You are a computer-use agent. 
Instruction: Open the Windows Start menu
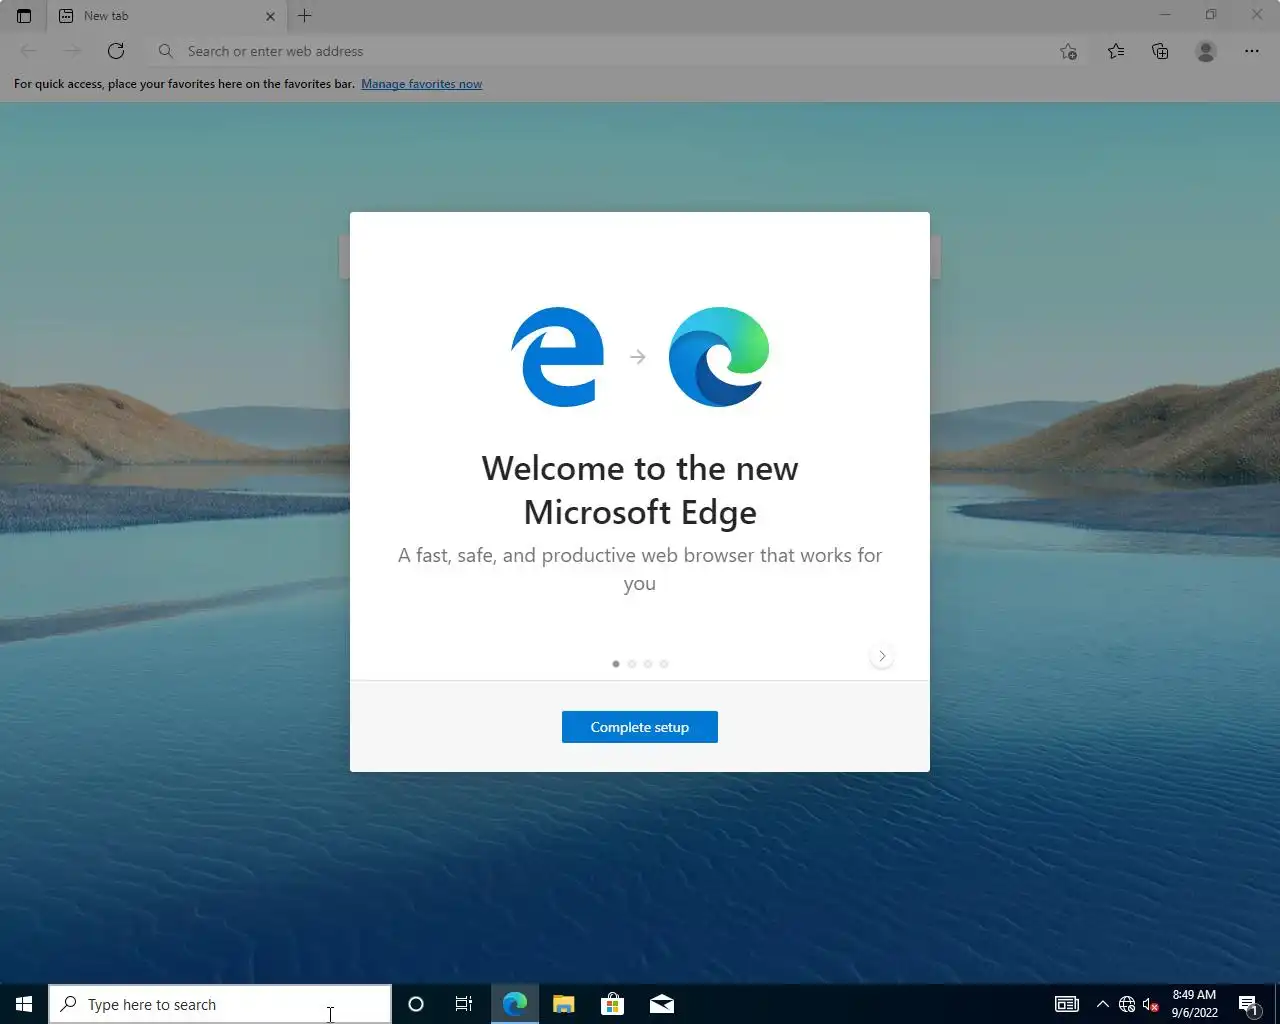click(24, 1004)
